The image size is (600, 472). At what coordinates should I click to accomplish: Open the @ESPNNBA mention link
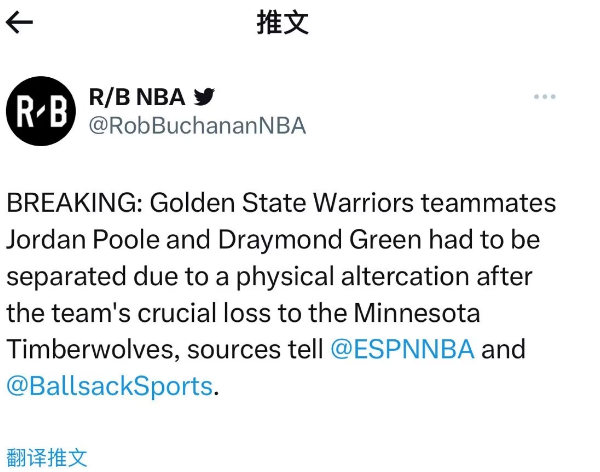coord(402,349)
